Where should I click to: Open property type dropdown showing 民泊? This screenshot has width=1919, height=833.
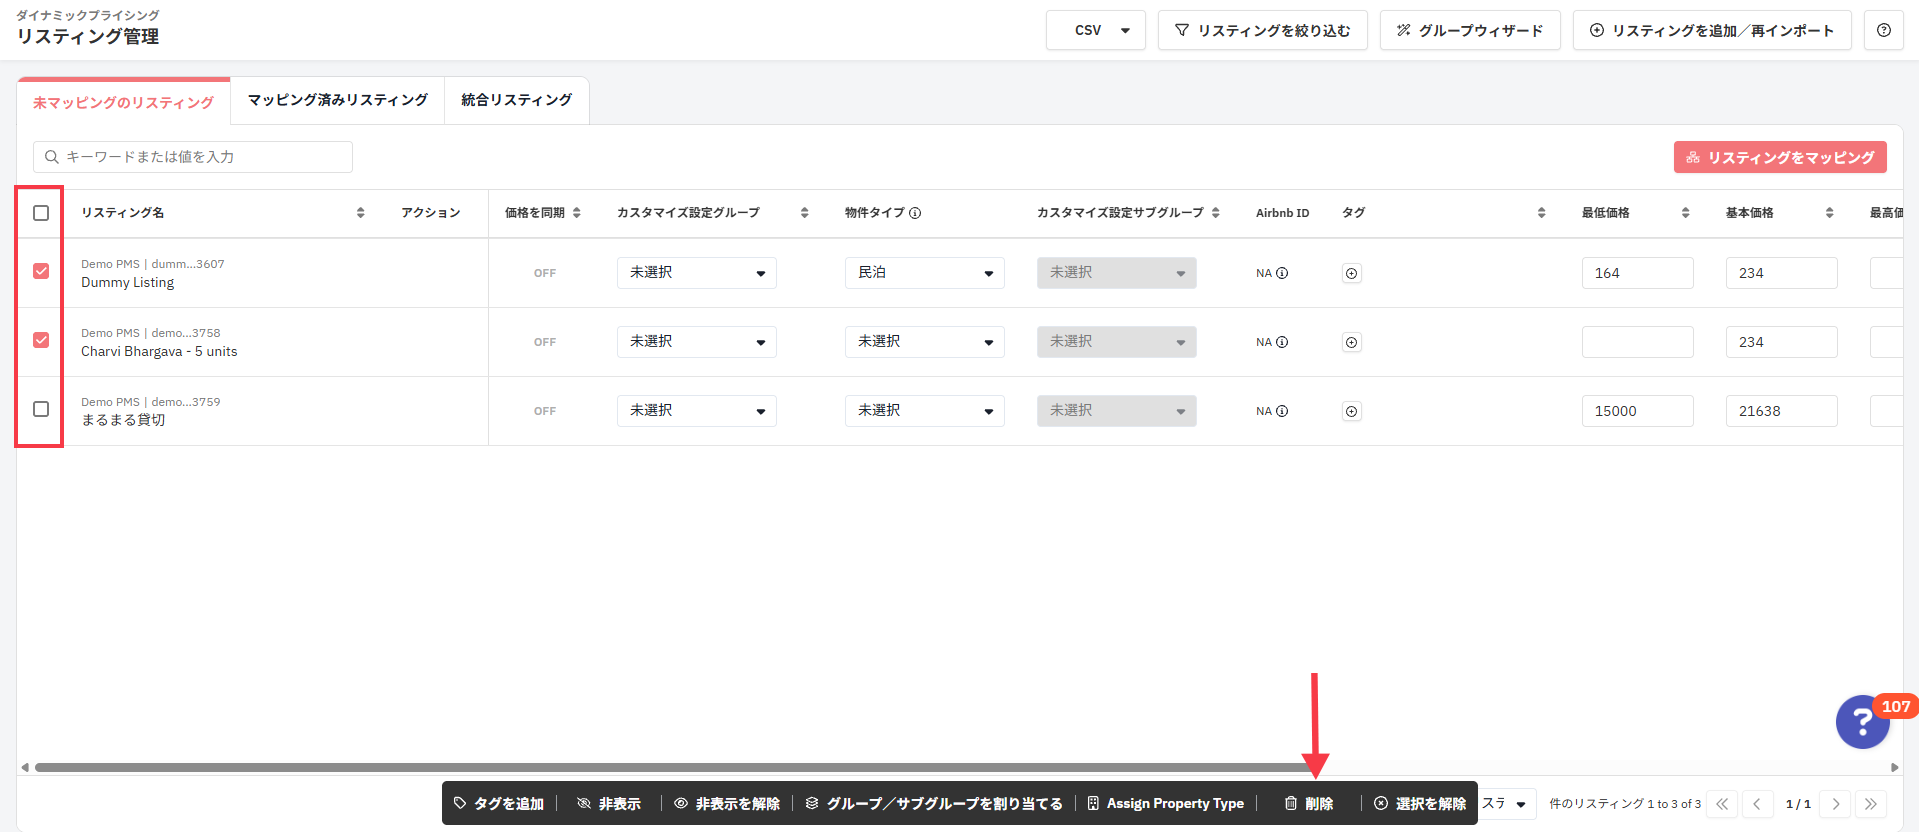coord(925,273)
